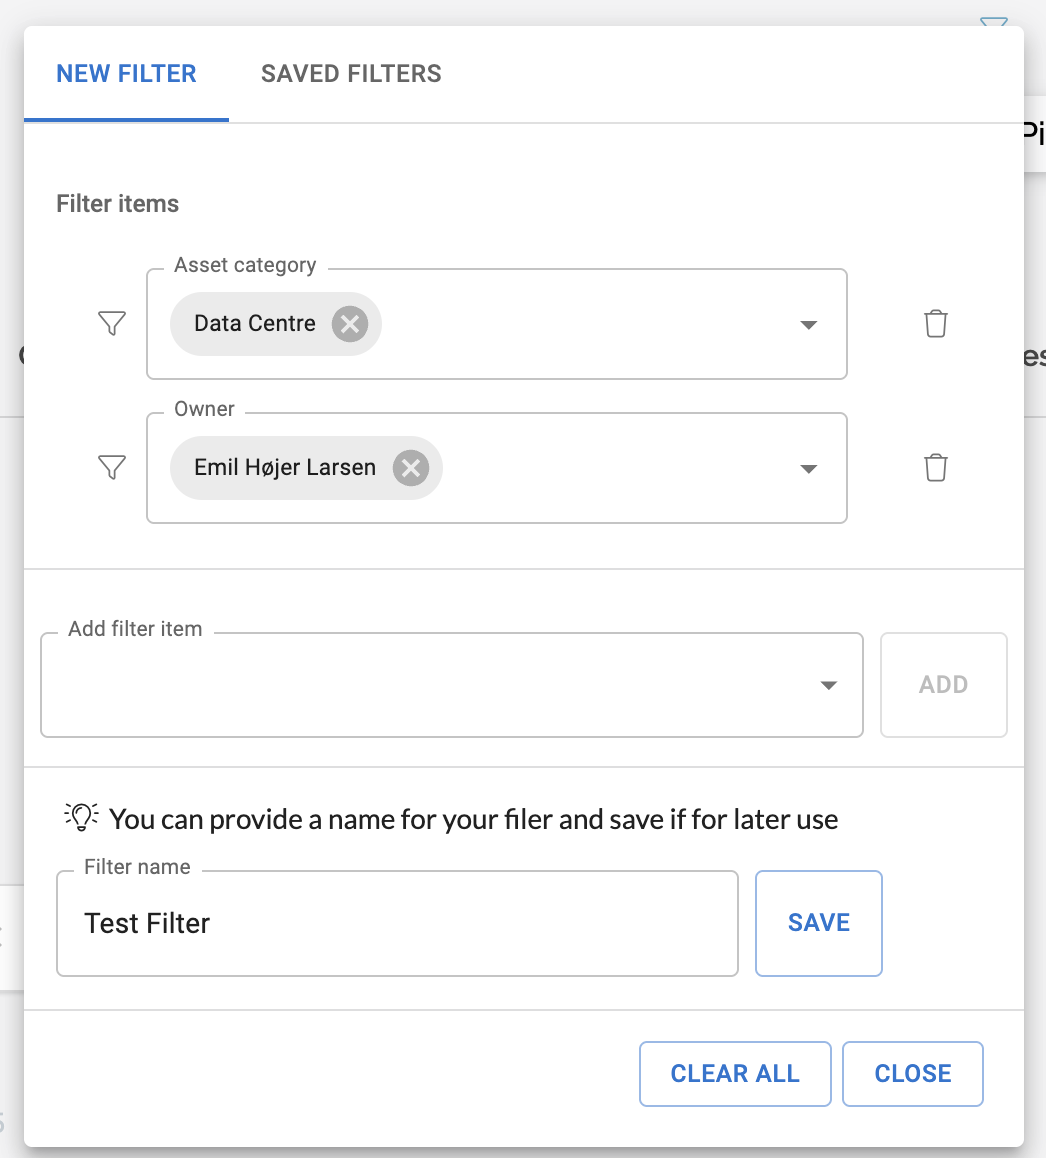This screenshot has width=1046, height=1158.
Task: Click the Clear All button
Action: pyautogui.click(x=735, y=1074)
